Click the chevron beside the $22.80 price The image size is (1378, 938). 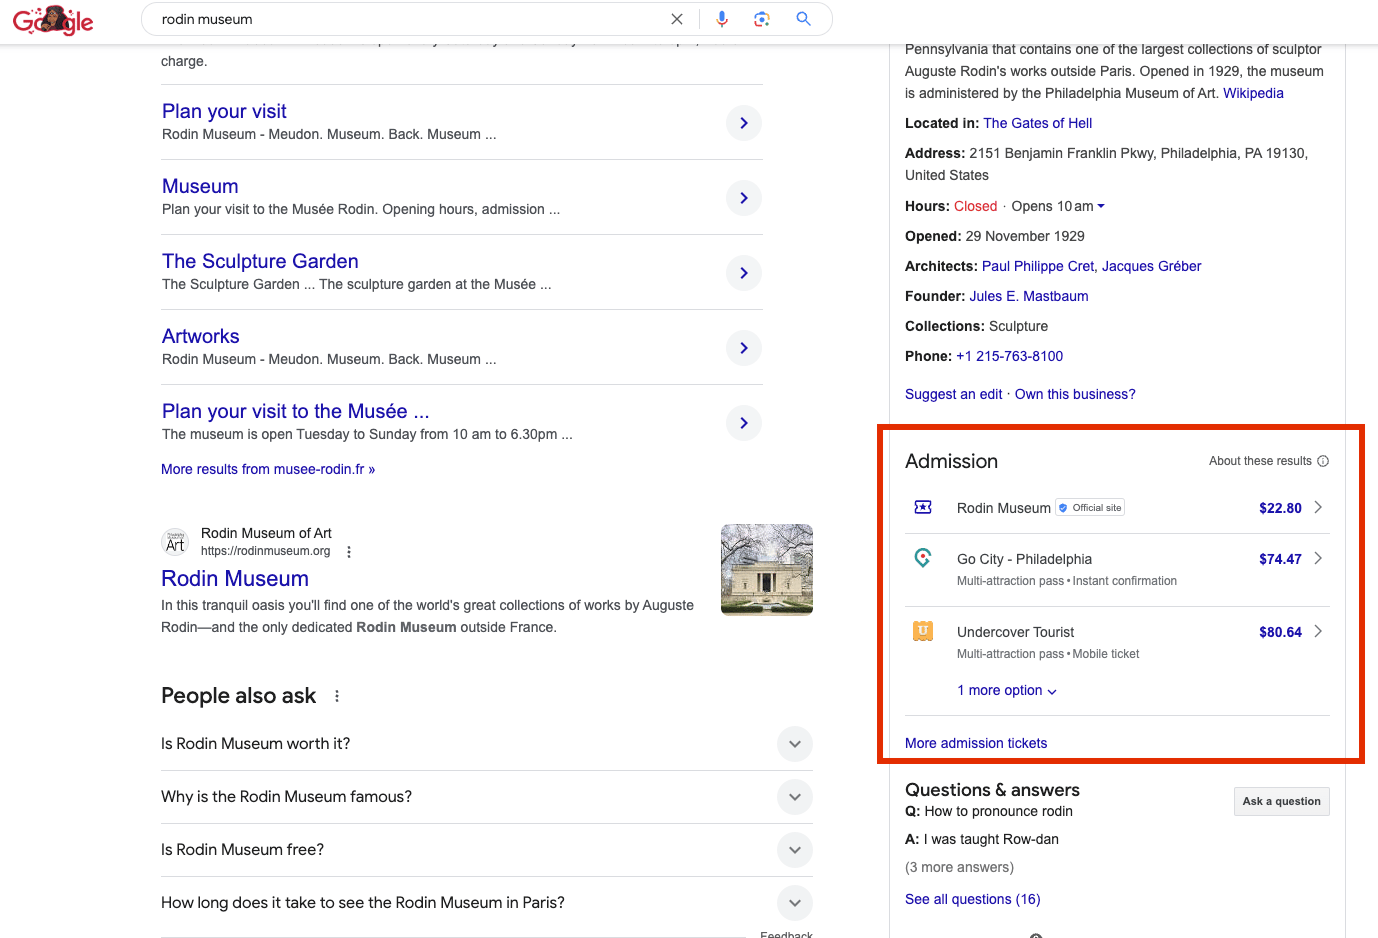1318,507
